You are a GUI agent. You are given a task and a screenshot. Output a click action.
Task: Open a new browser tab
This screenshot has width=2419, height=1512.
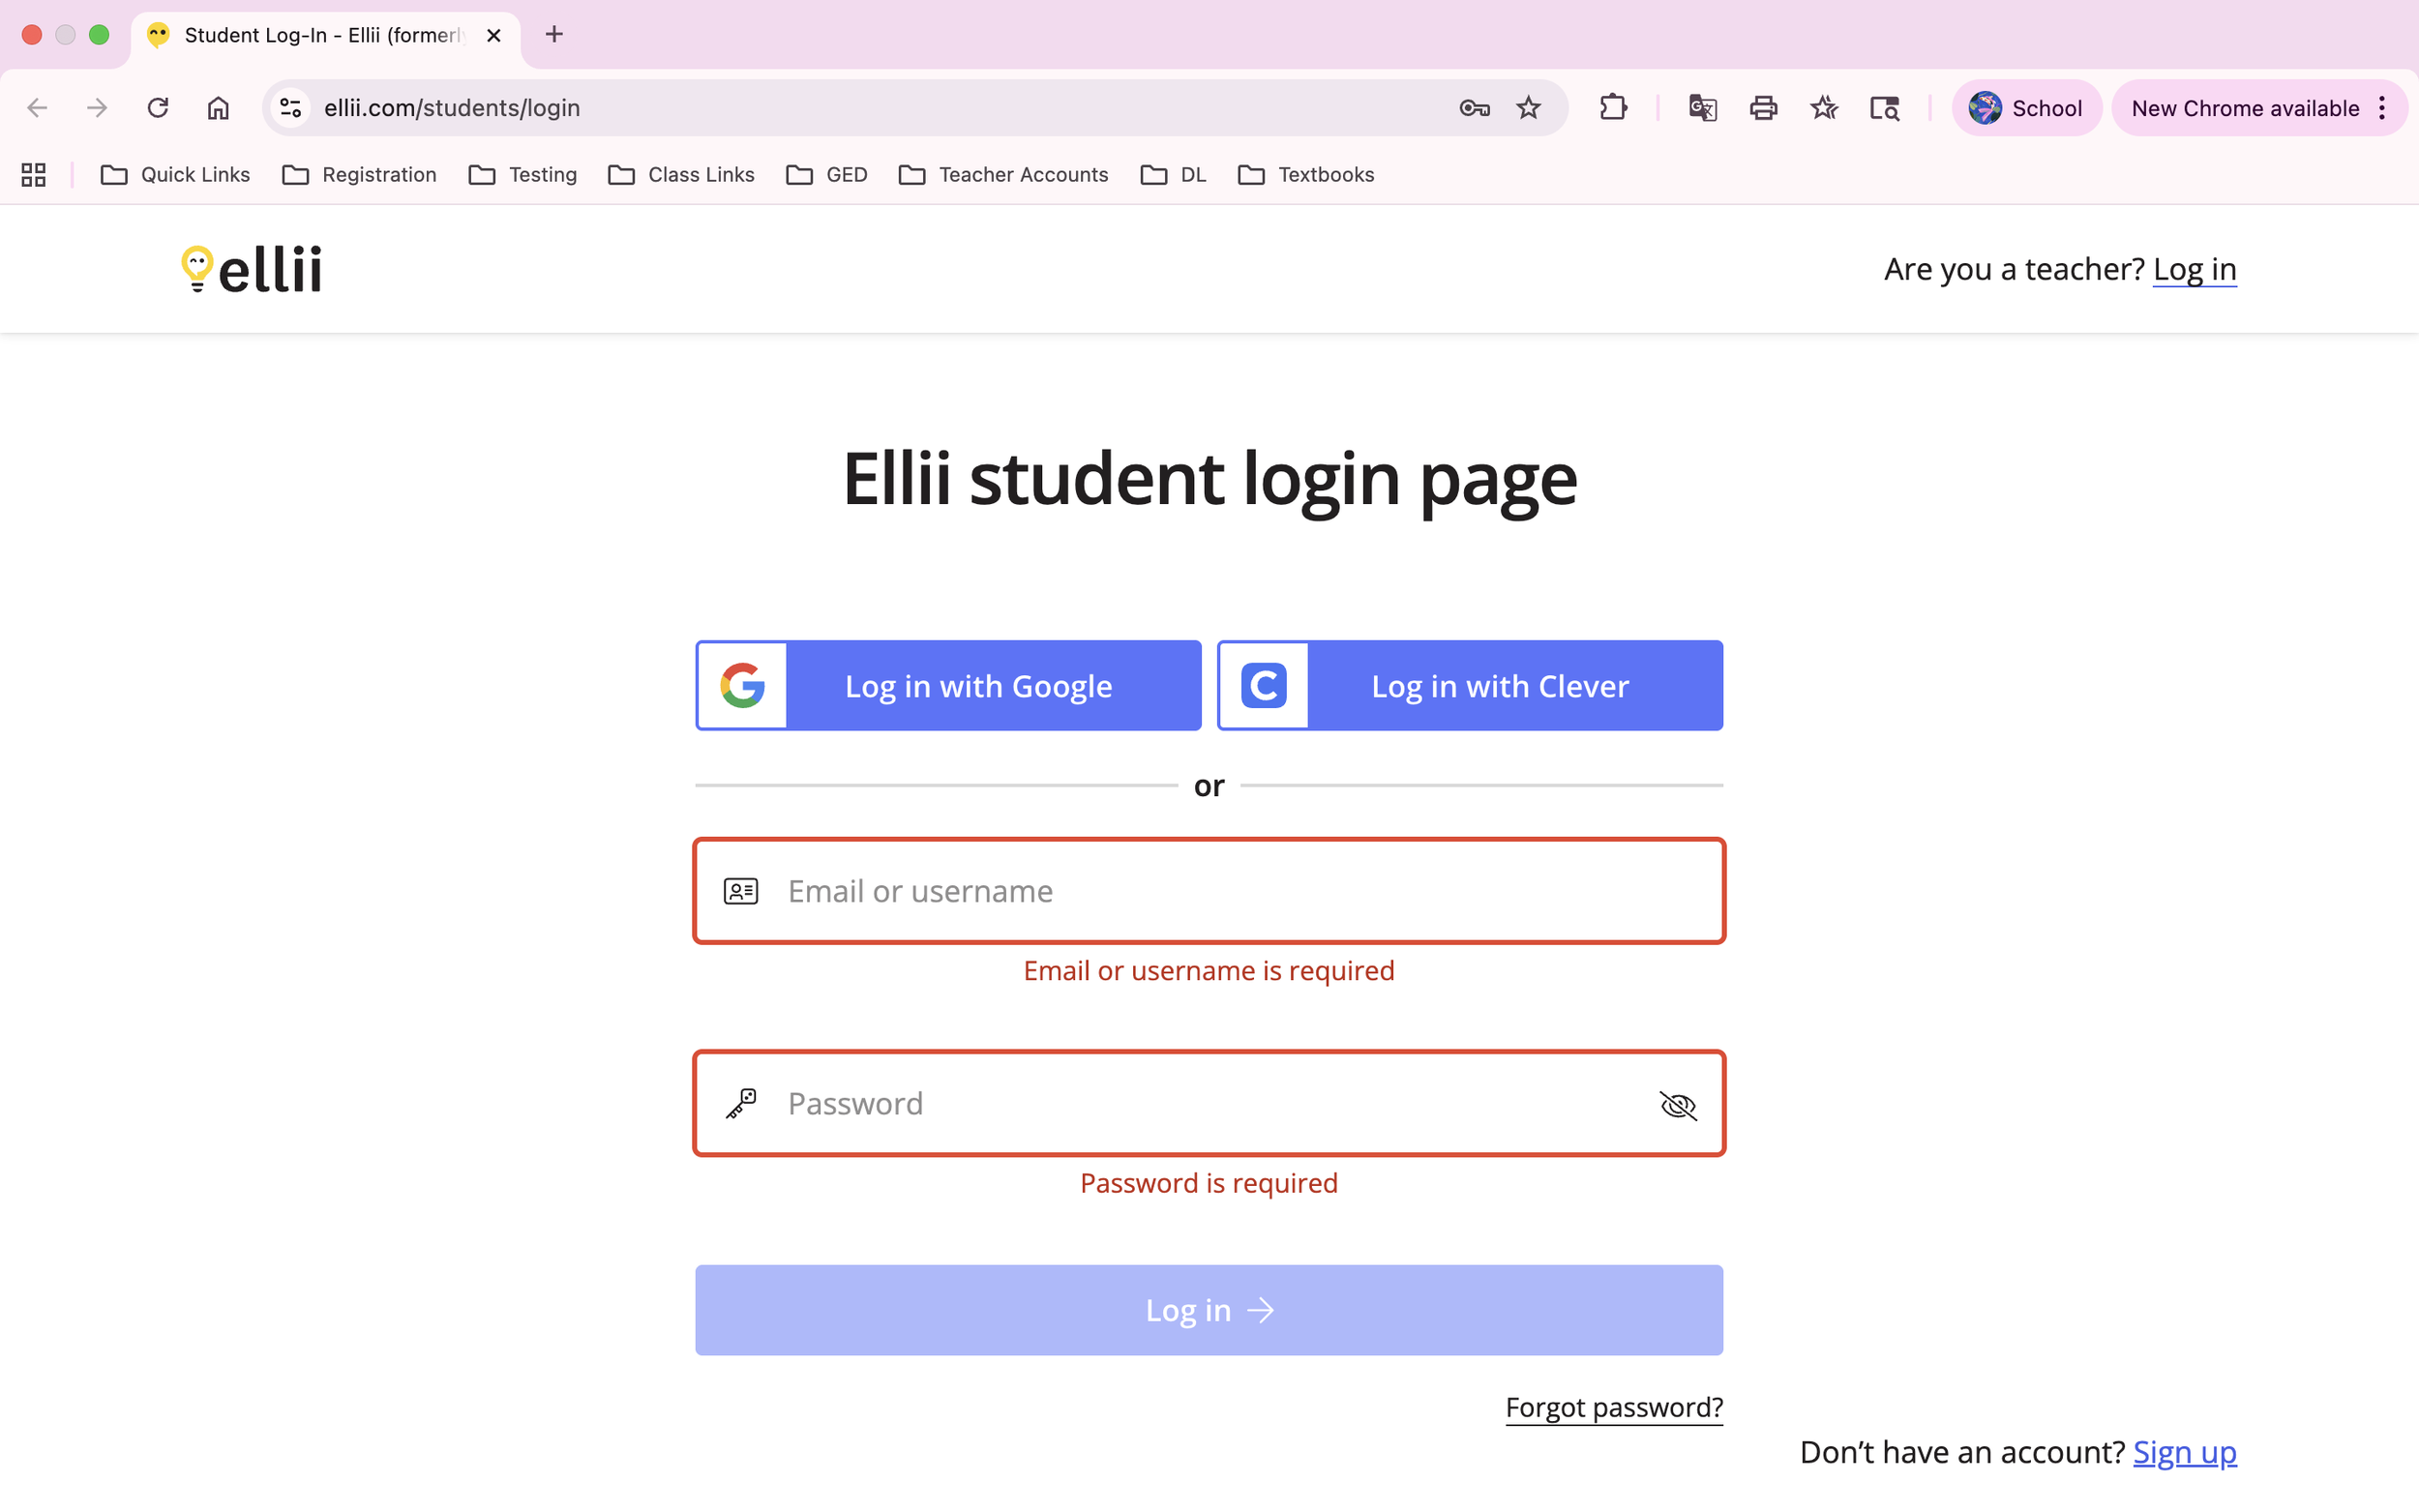(x=554, y=35)
